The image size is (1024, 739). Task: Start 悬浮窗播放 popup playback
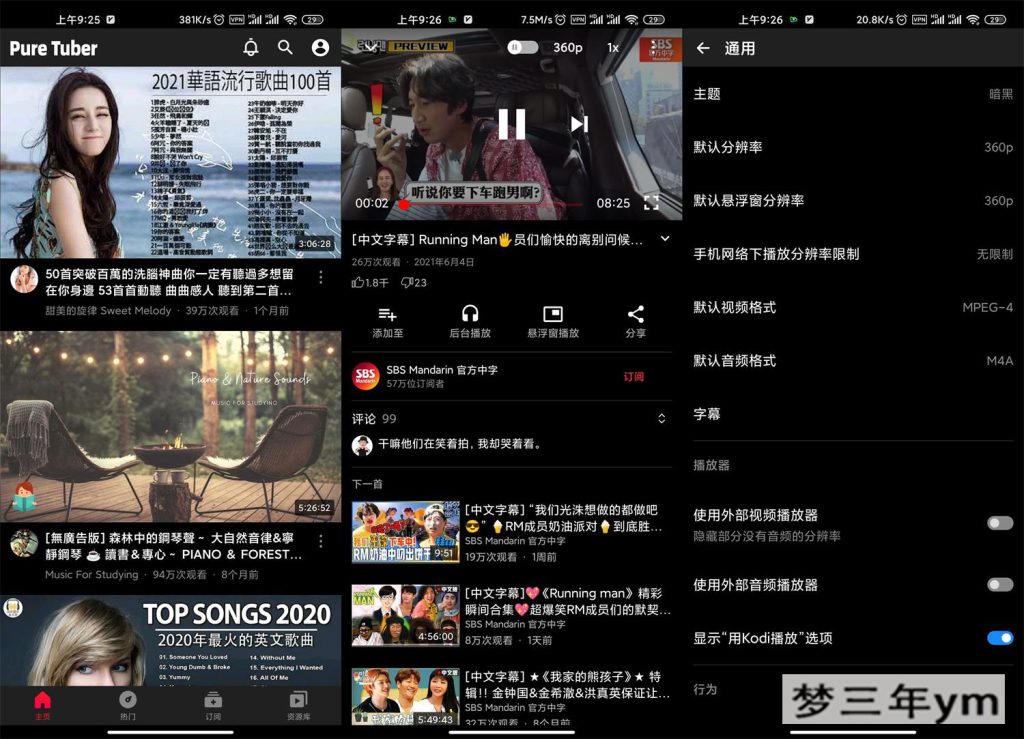click(553, 322)
